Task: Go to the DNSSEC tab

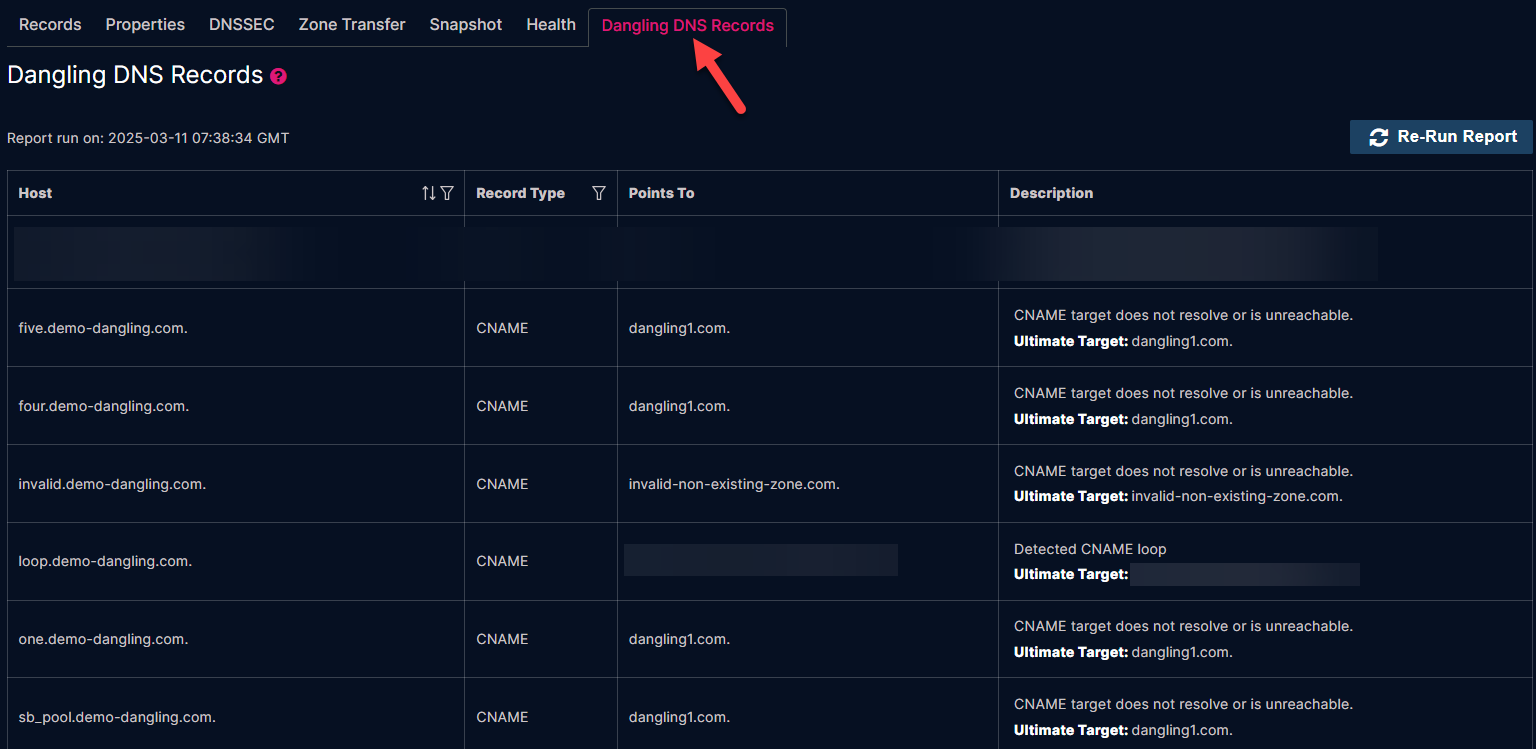Action: (241, 25)
